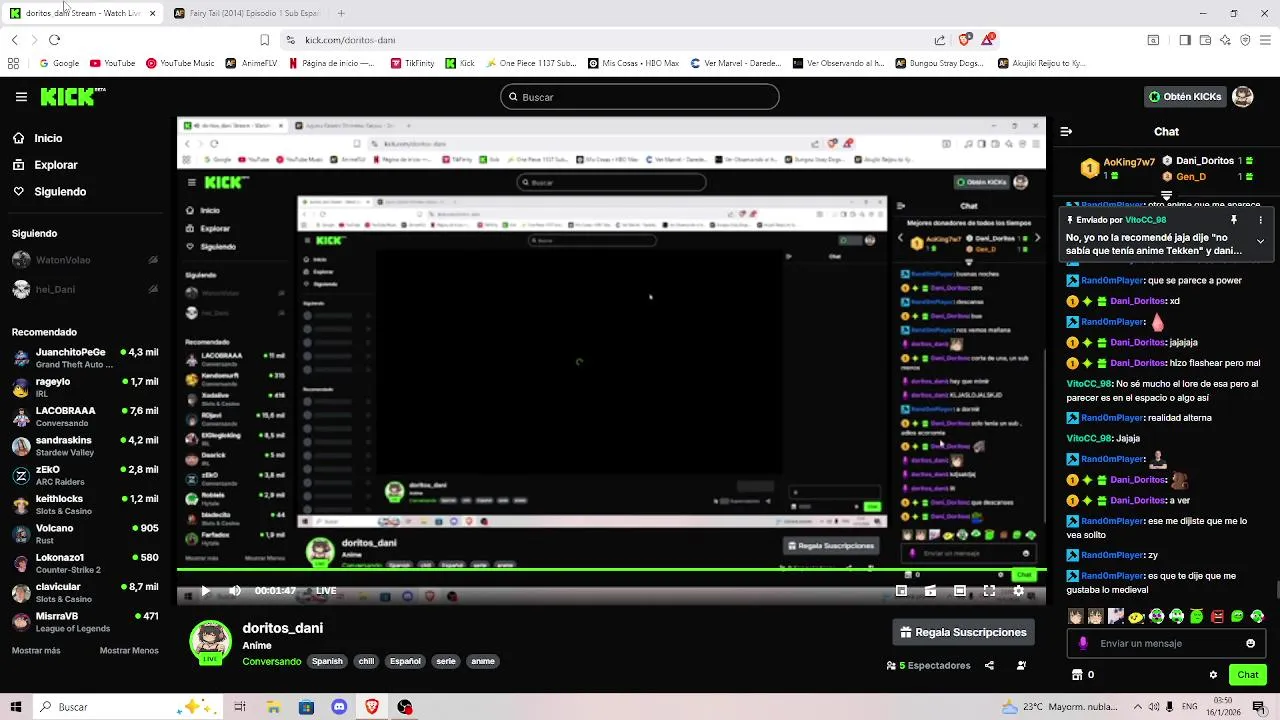Expand the top donors leaderboard arrow
Viewport: 1280px width, 720px height.
click(x=1166, y=196)
